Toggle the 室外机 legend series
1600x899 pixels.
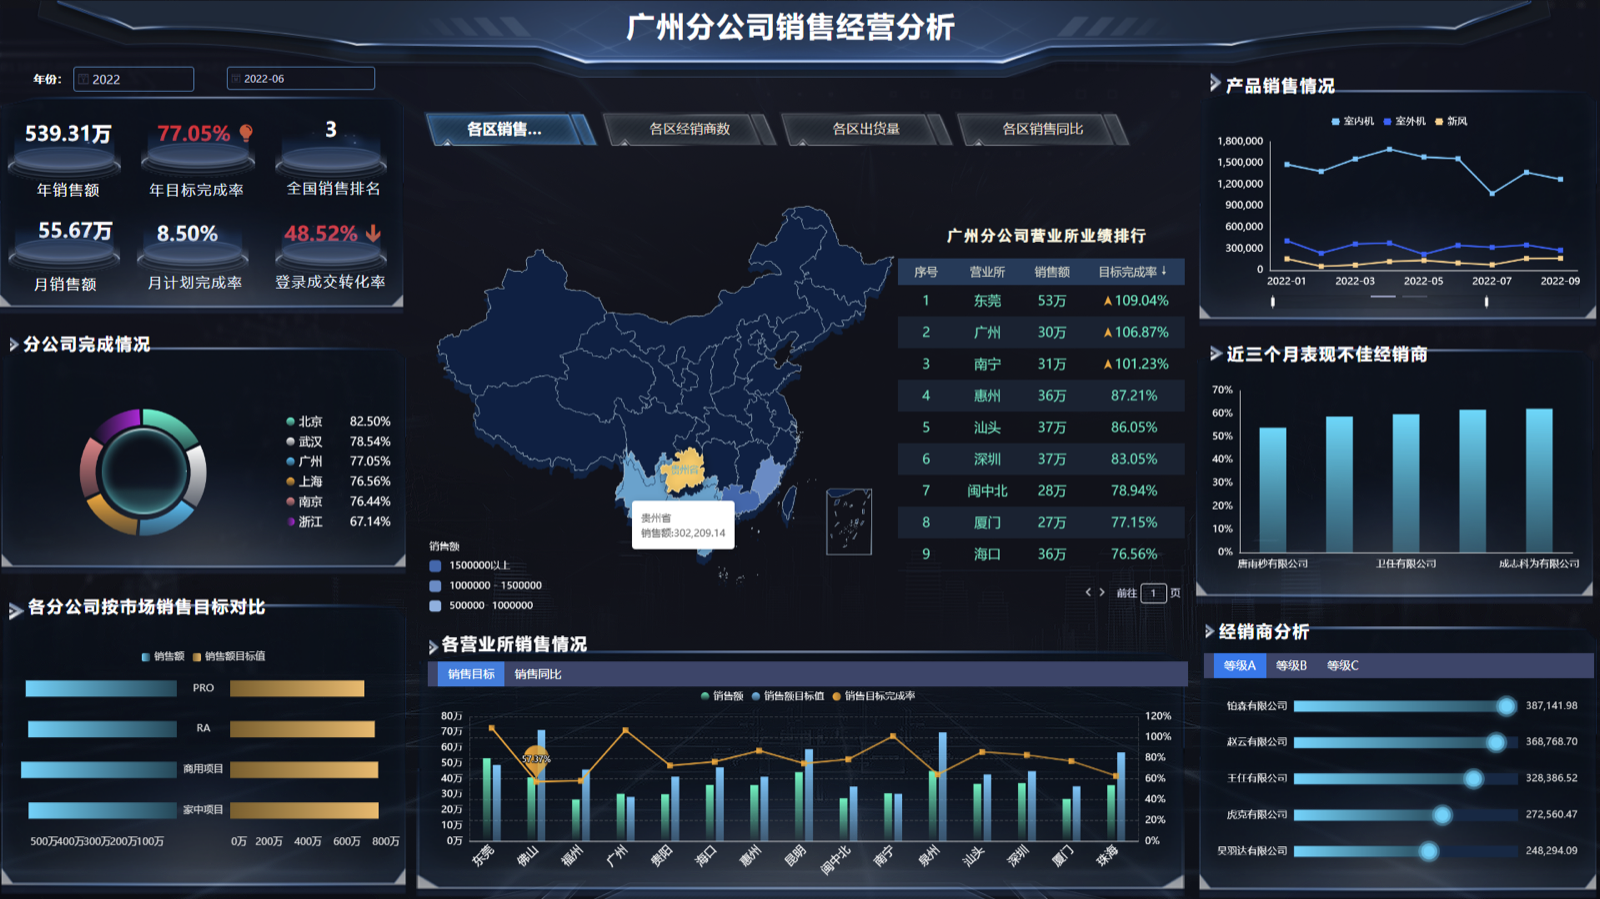tap(1404, 121)
